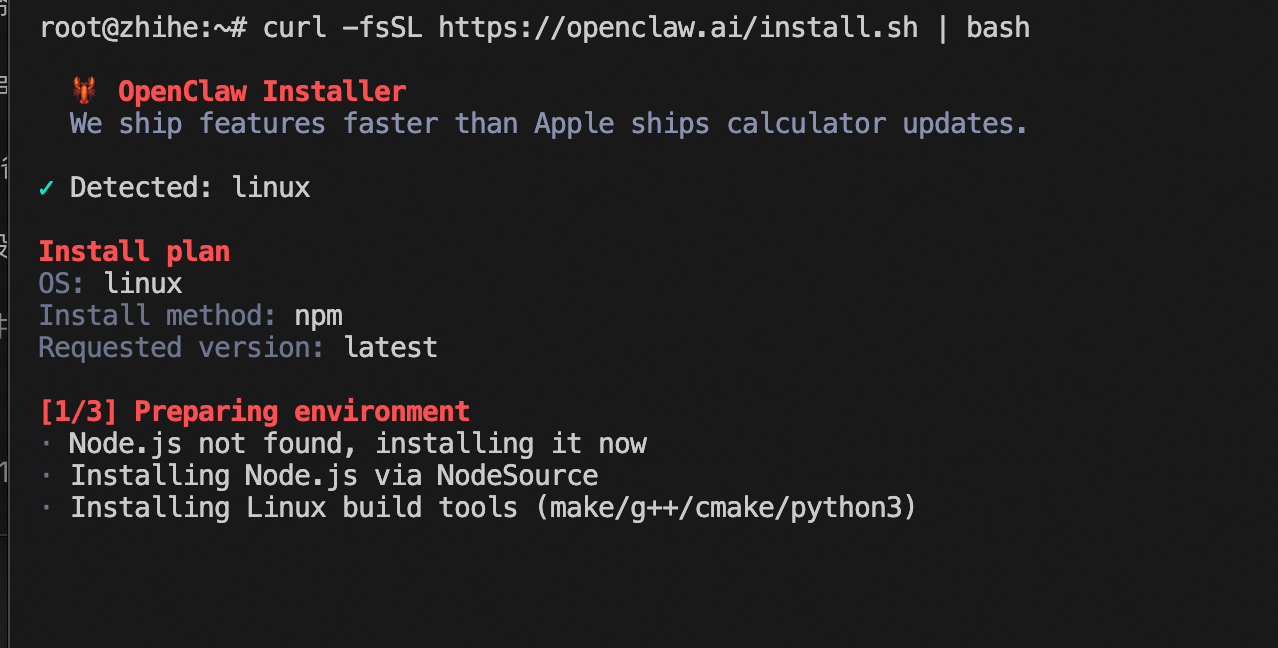Click the Install plan heading
Screen dimensions: 1278x648
[x=135, y=251]
